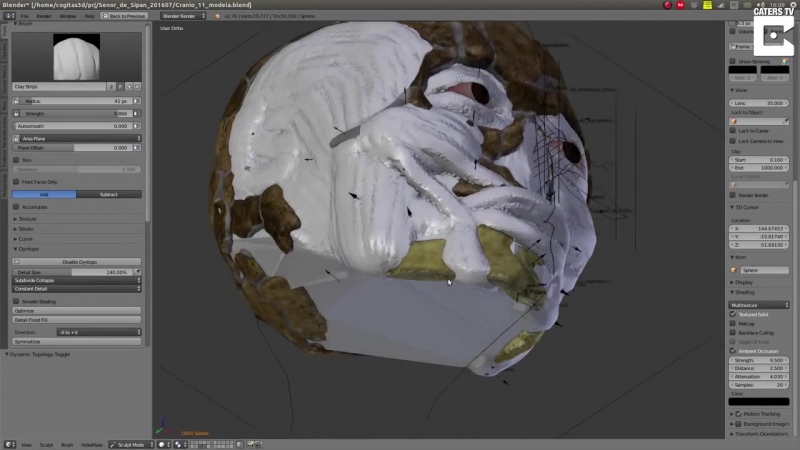Click the Symmetrize button
This screenshot has width=800, height=450.
(x=77, y=342)
